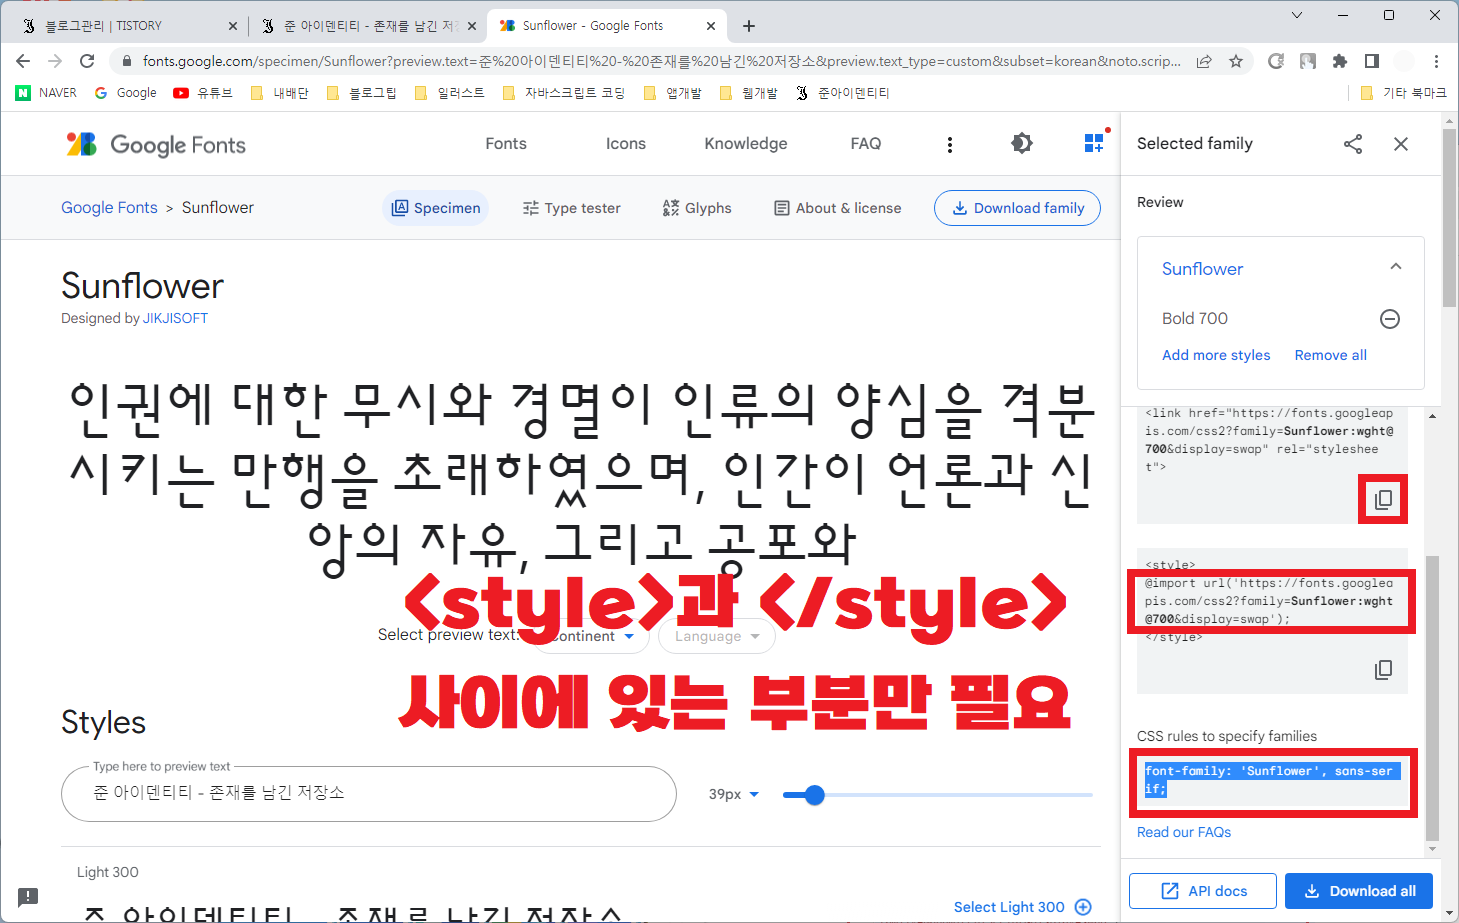
Task: Open 자바스크립트 코딩 bookmark folder
Action: pos(564,93)
